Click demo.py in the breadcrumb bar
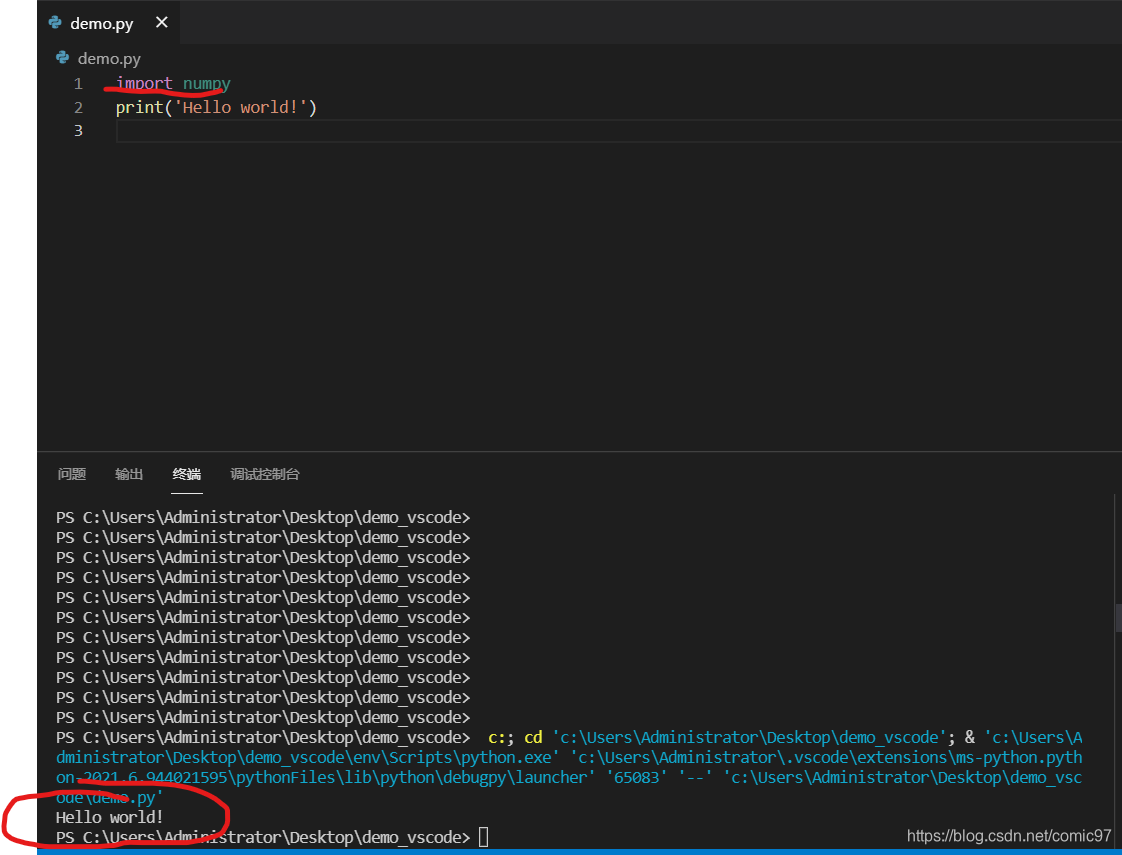This screenshot has height=855, width=1122. [109, 59]
